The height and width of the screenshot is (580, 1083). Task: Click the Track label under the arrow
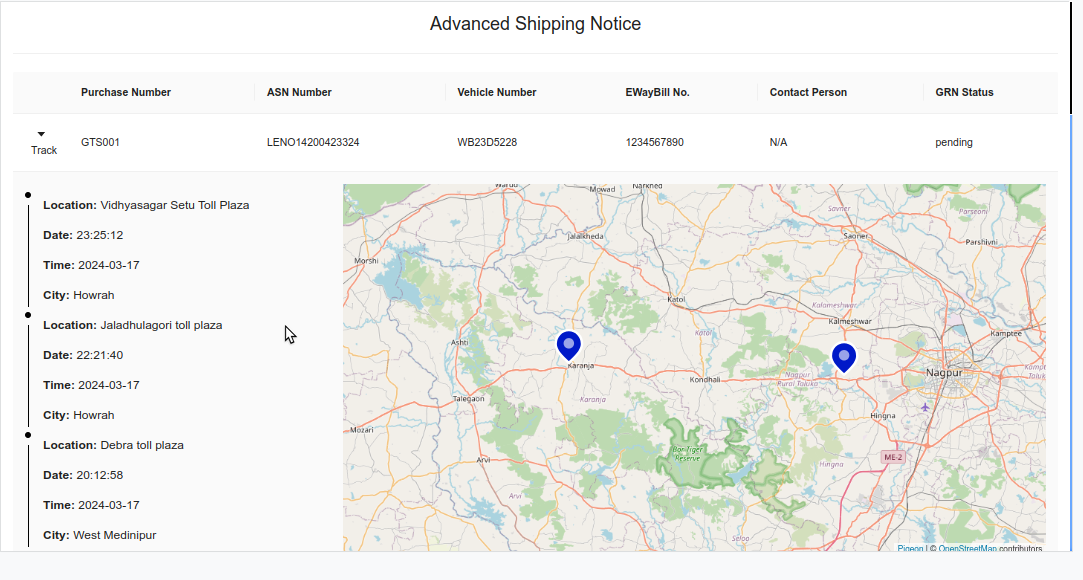point(44,150)
